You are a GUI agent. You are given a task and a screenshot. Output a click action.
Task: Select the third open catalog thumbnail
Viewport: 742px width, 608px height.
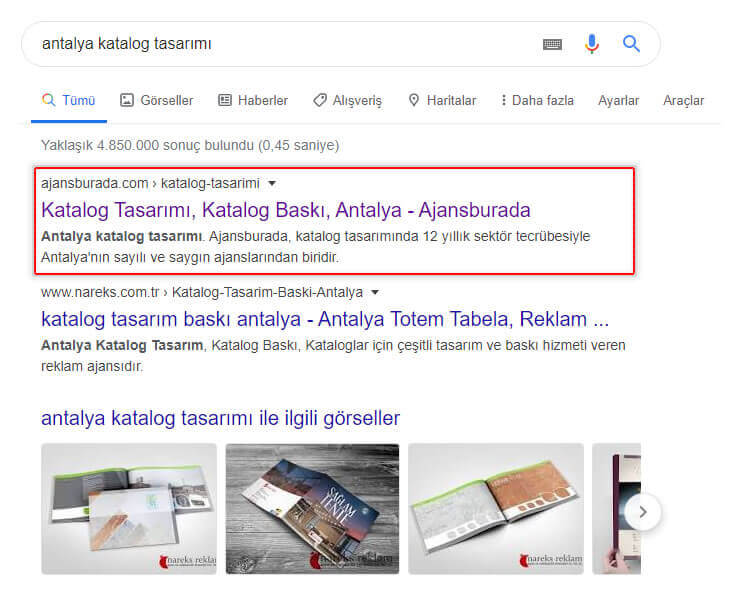click(x=496, y=509)
